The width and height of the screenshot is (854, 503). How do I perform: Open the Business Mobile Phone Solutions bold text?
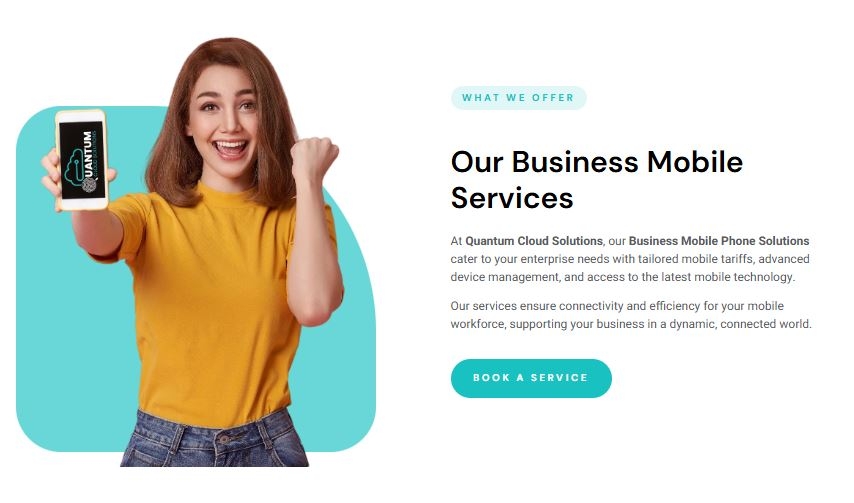pos(719,241)
